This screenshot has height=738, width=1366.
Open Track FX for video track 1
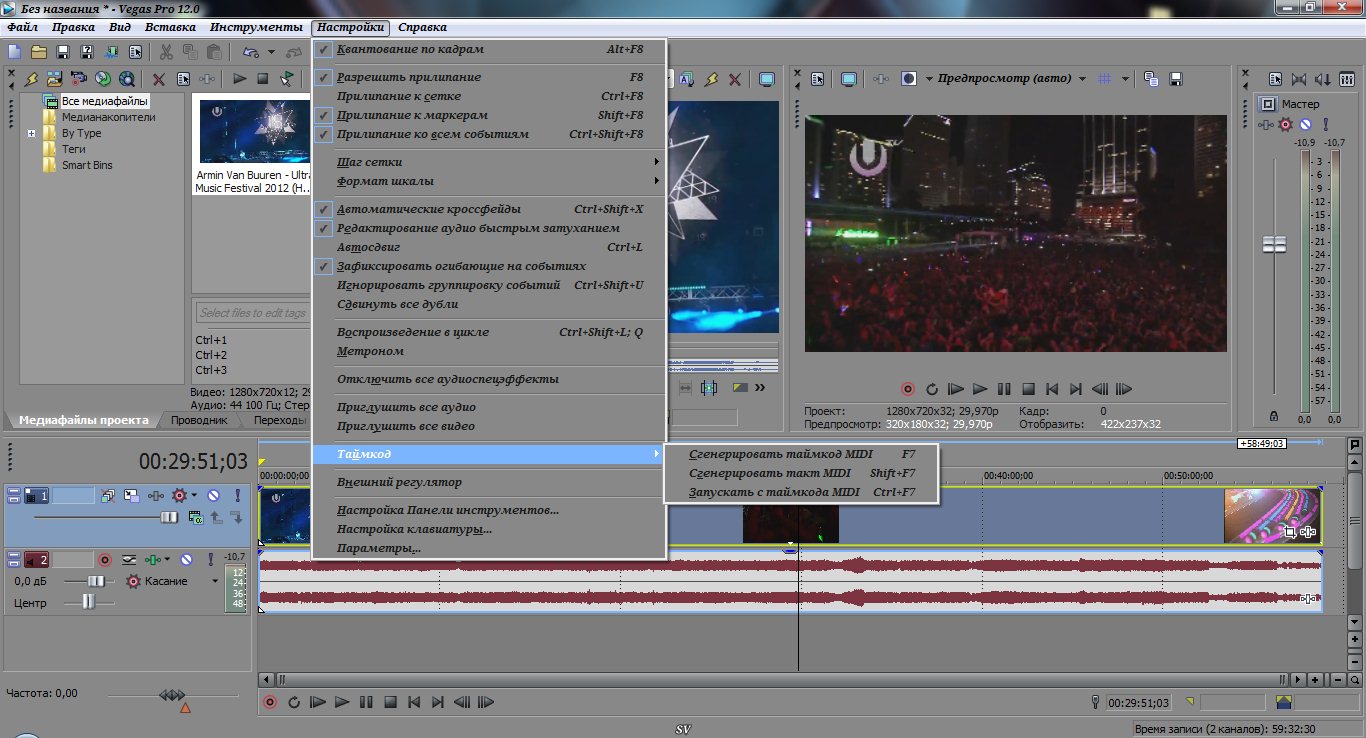click(156, 494)
